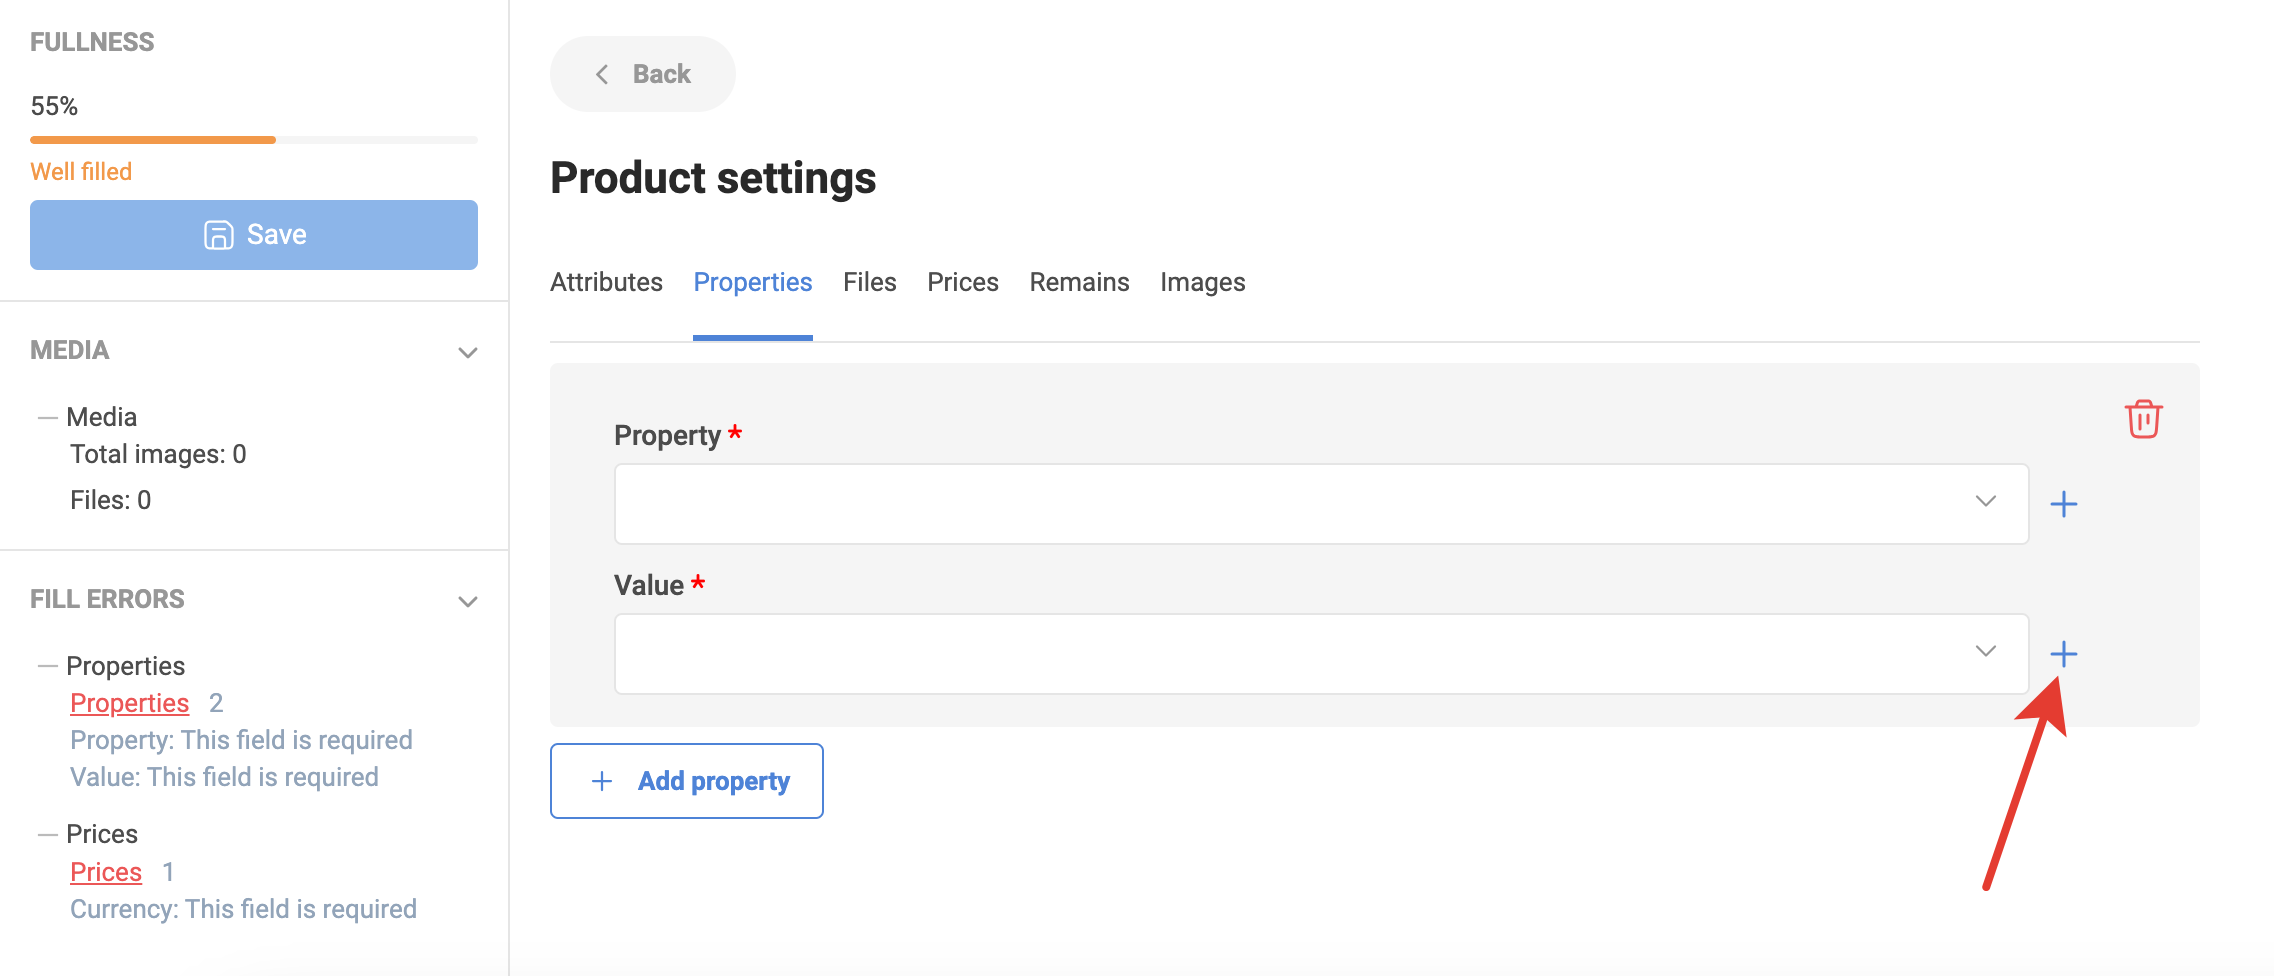Click the plus icon next to Value field

point(2063,654)
